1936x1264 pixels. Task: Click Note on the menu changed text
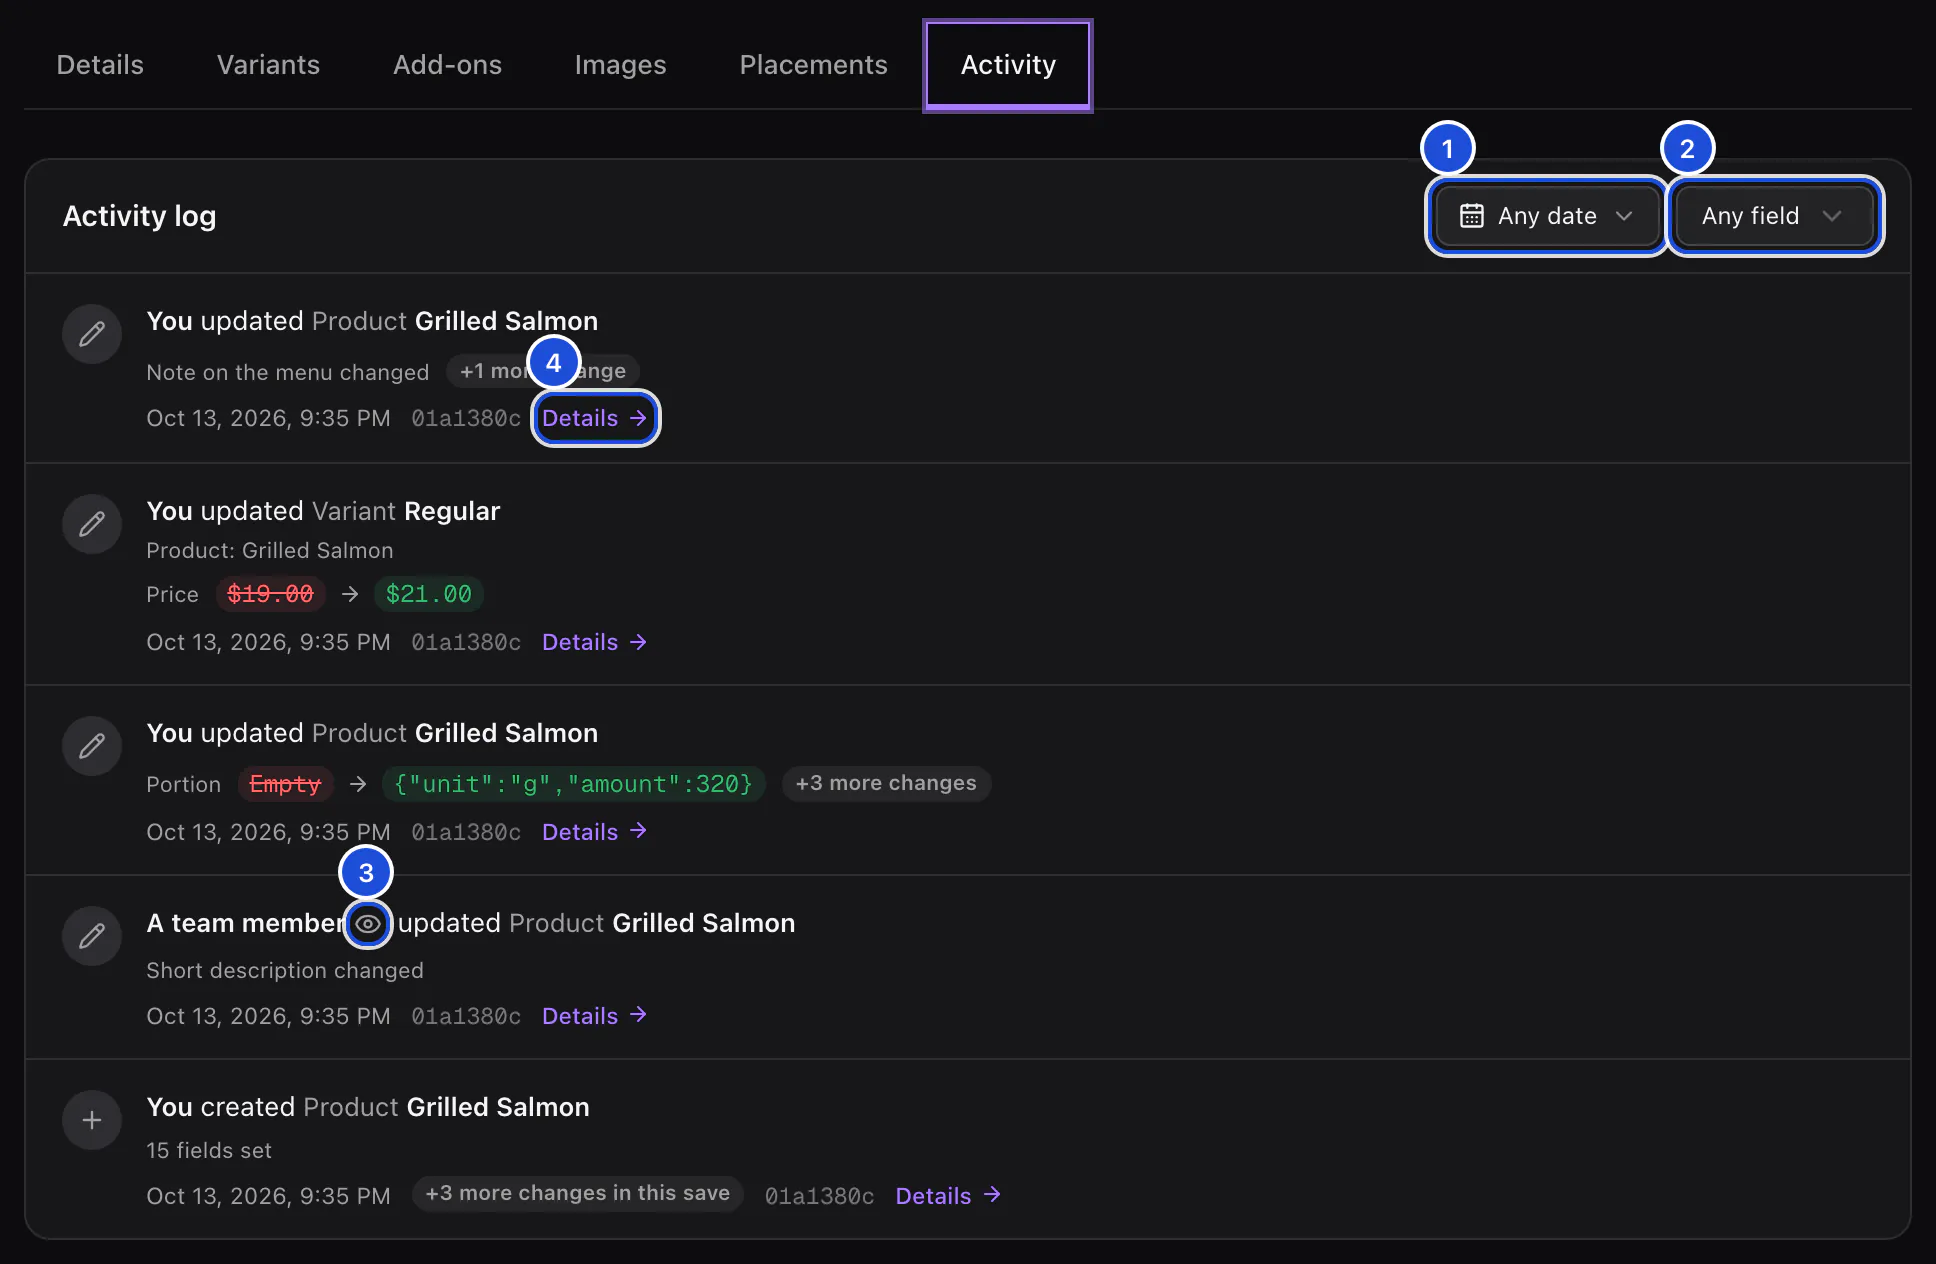pyautogui.click(x=288, y=372)
